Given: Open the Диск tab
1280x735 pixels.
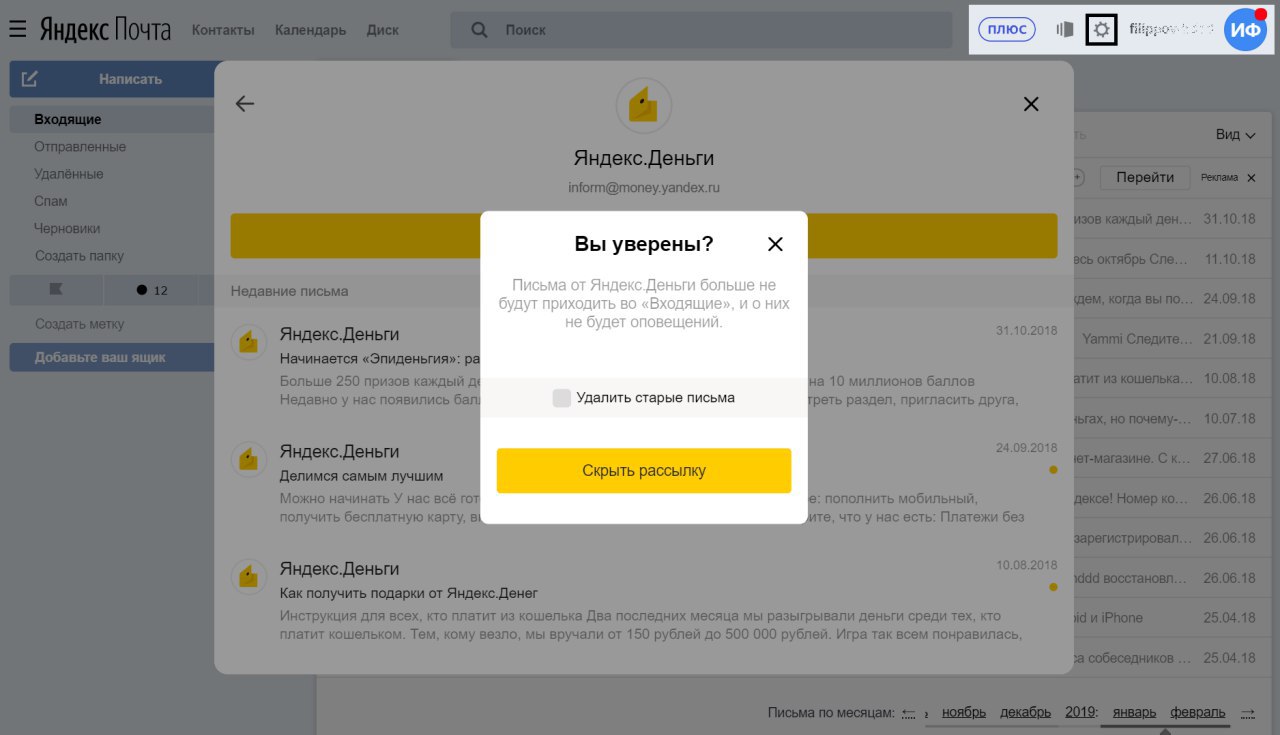Looking at the screenshot, I should [382, 30].
